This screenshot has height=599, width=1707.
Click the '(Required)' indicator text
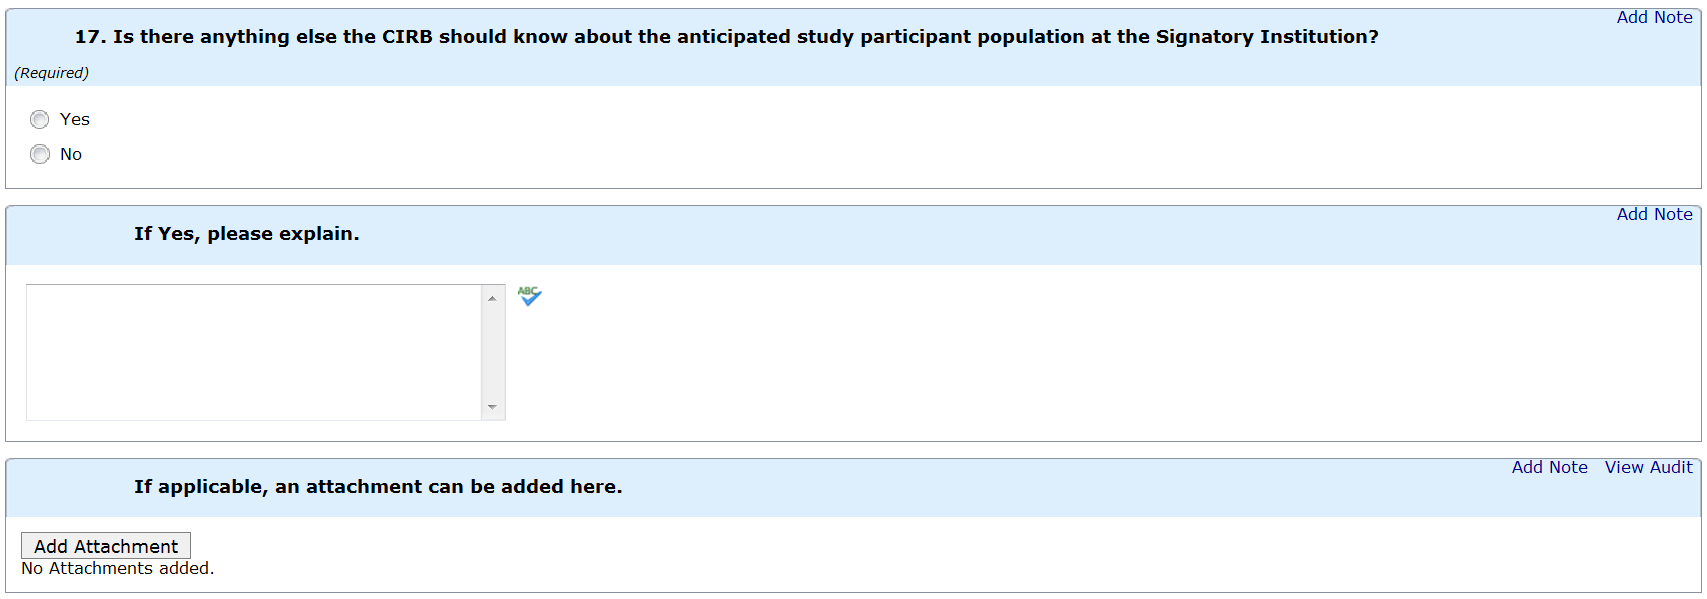click(51, 73)
